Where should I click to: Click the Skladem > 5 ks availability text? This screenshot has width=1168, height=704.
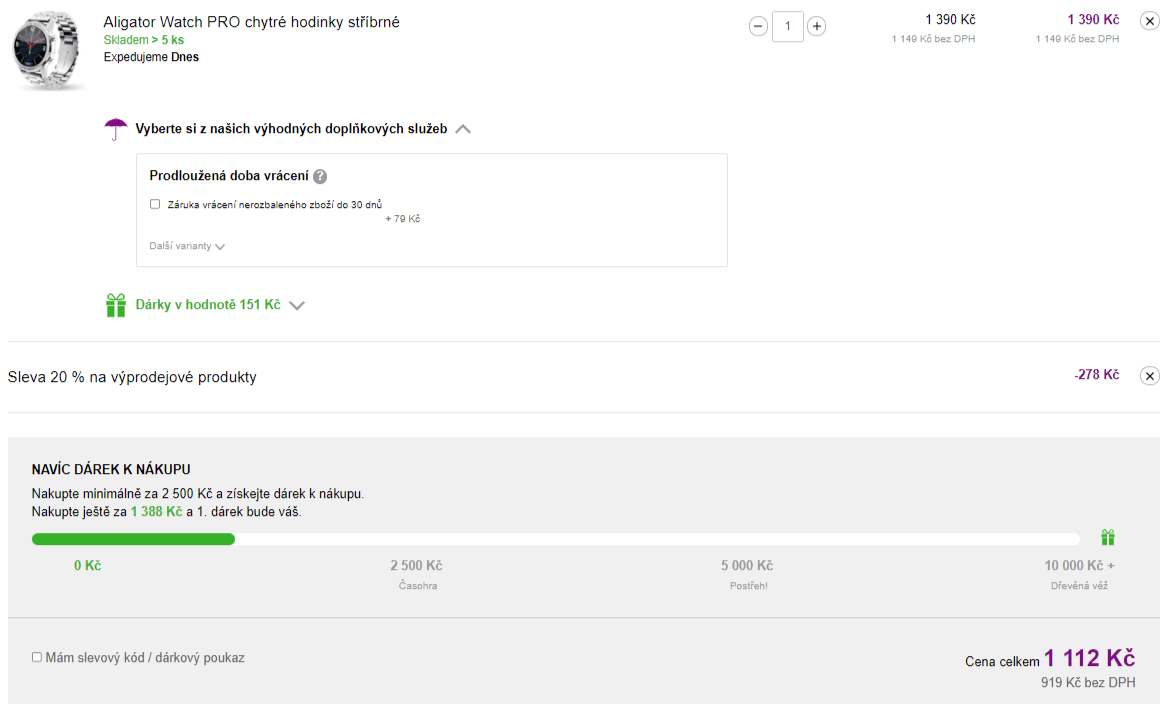pos(143,40)
